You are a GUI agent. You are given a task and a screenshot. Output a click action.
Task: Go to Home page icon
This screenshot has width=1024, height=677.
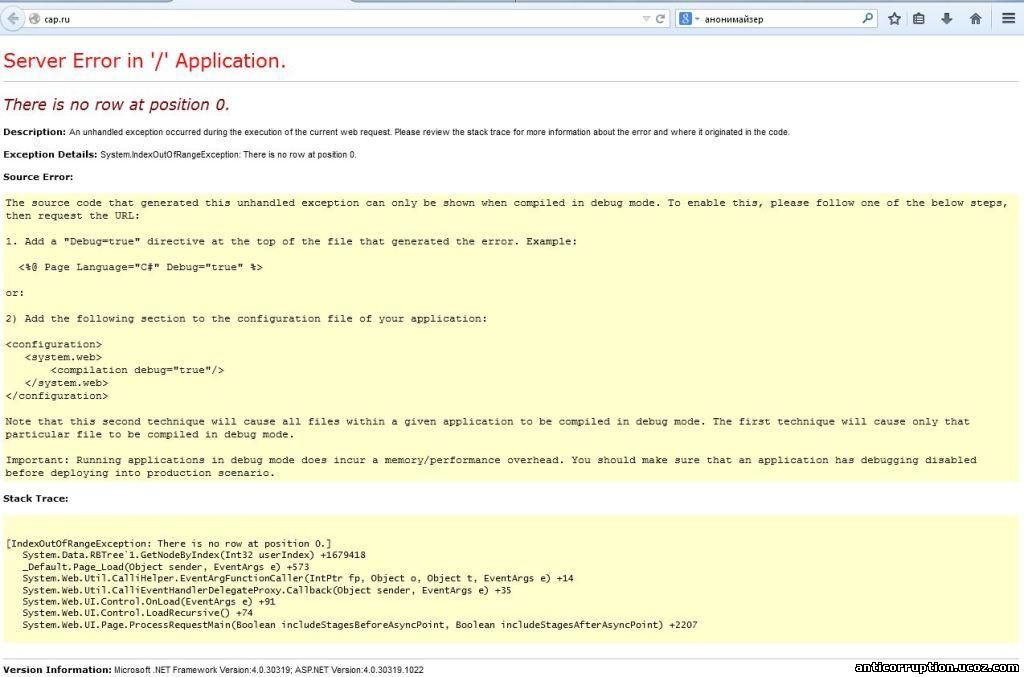[x=975, y=19]
